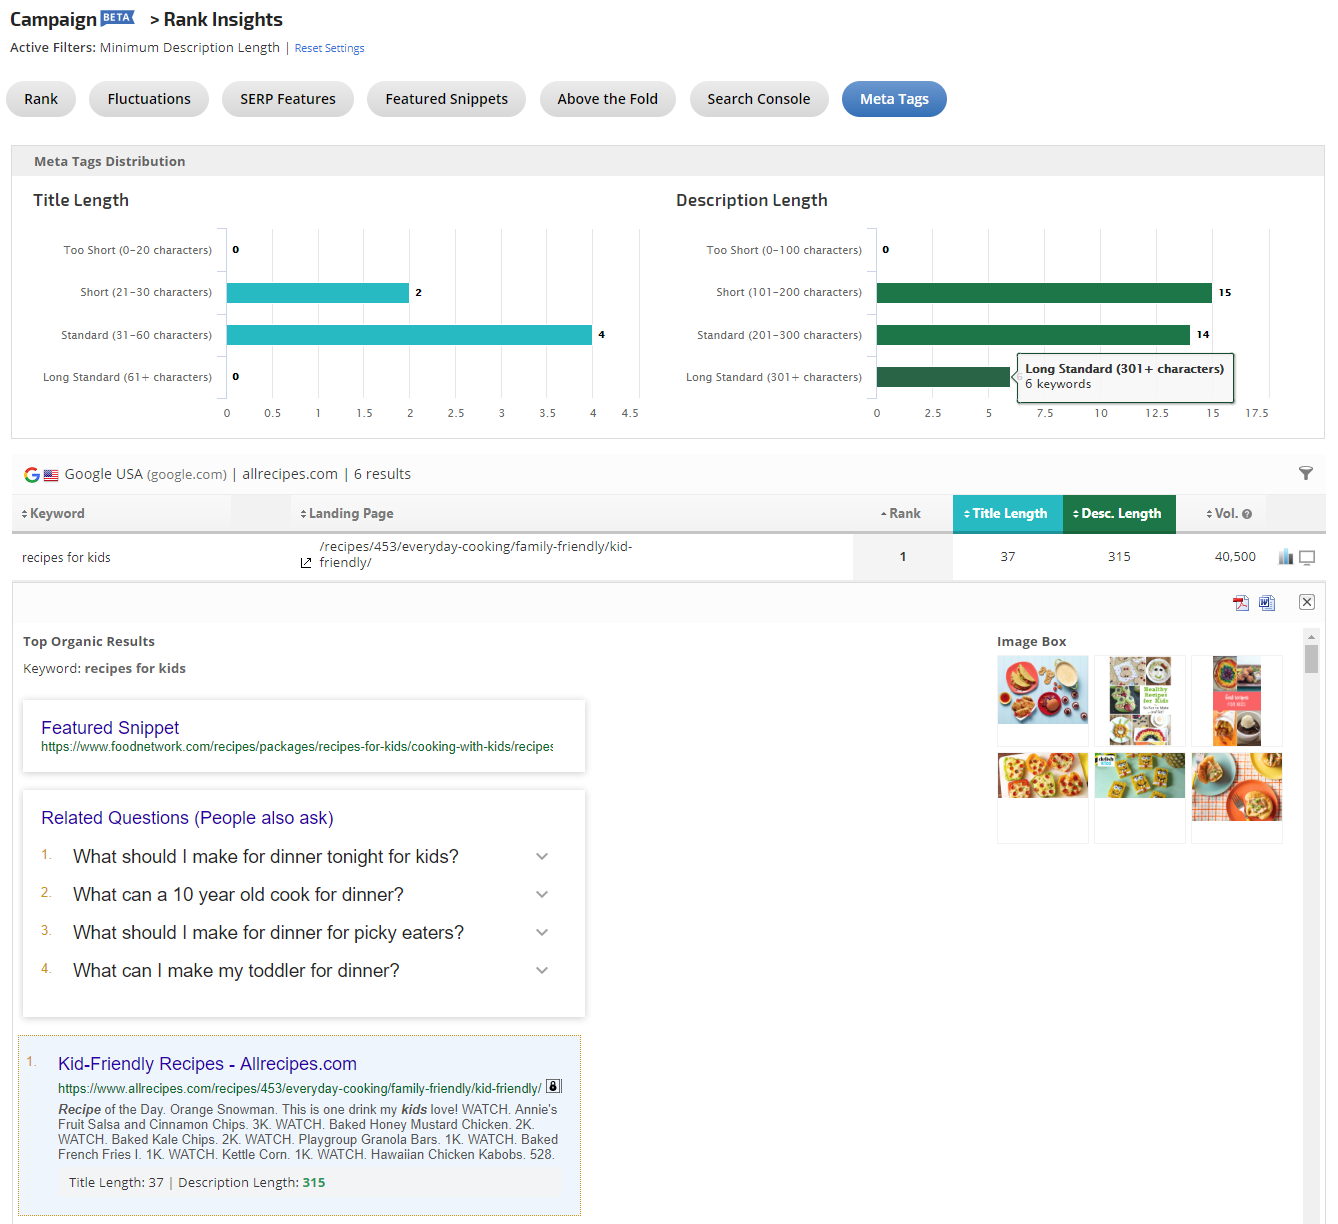Screen dimensions: 1338x1224
Task: Sort table by Keyword column
Action: [x=53, y=514]
